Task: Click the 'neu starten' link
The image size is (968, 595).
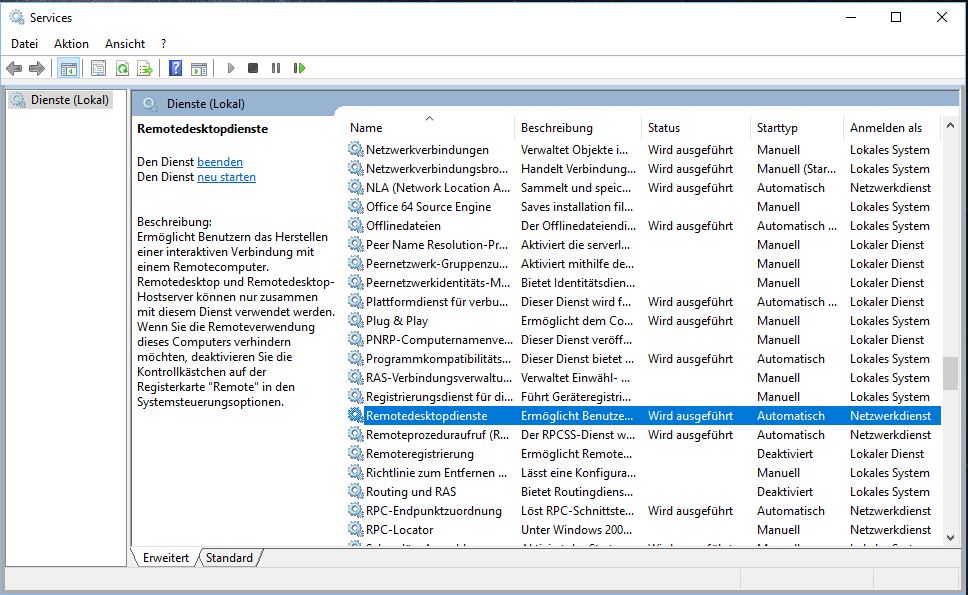Action: pyautogui.click(x=226, y=177)
